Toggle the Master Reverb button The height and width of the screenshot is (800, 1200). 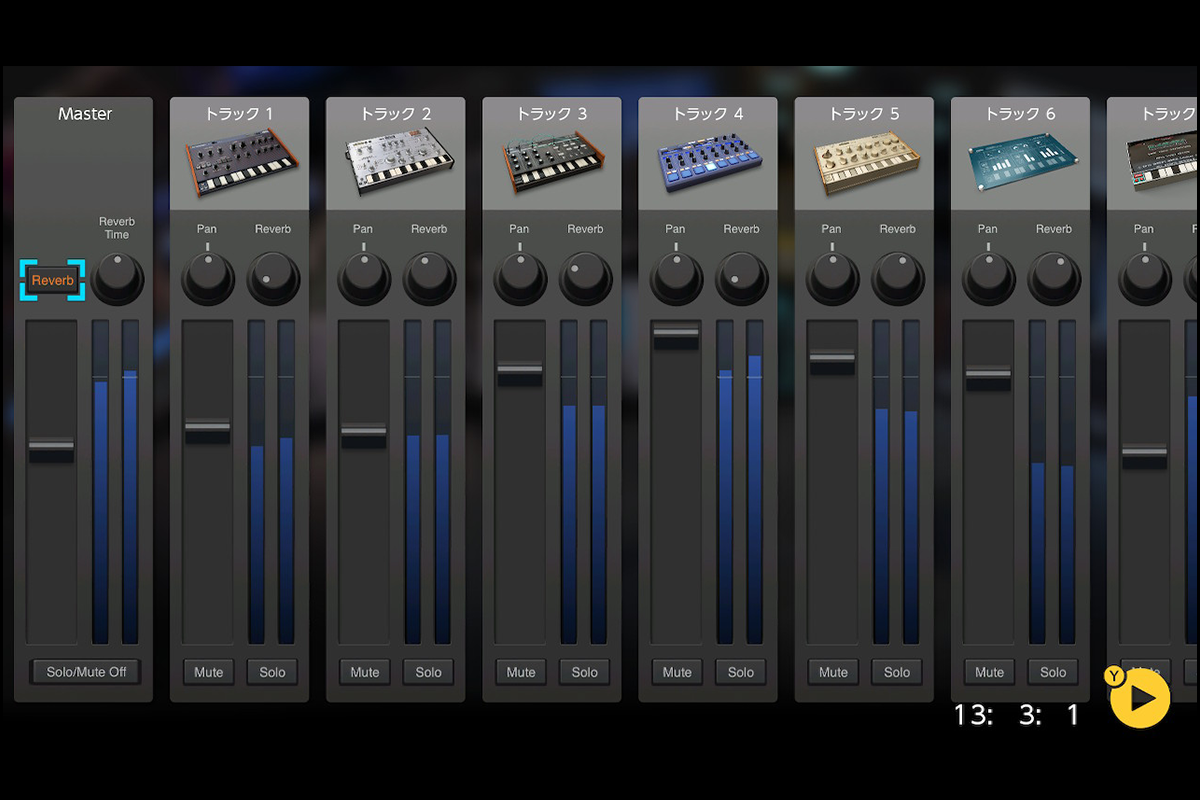tap(52, 280)
